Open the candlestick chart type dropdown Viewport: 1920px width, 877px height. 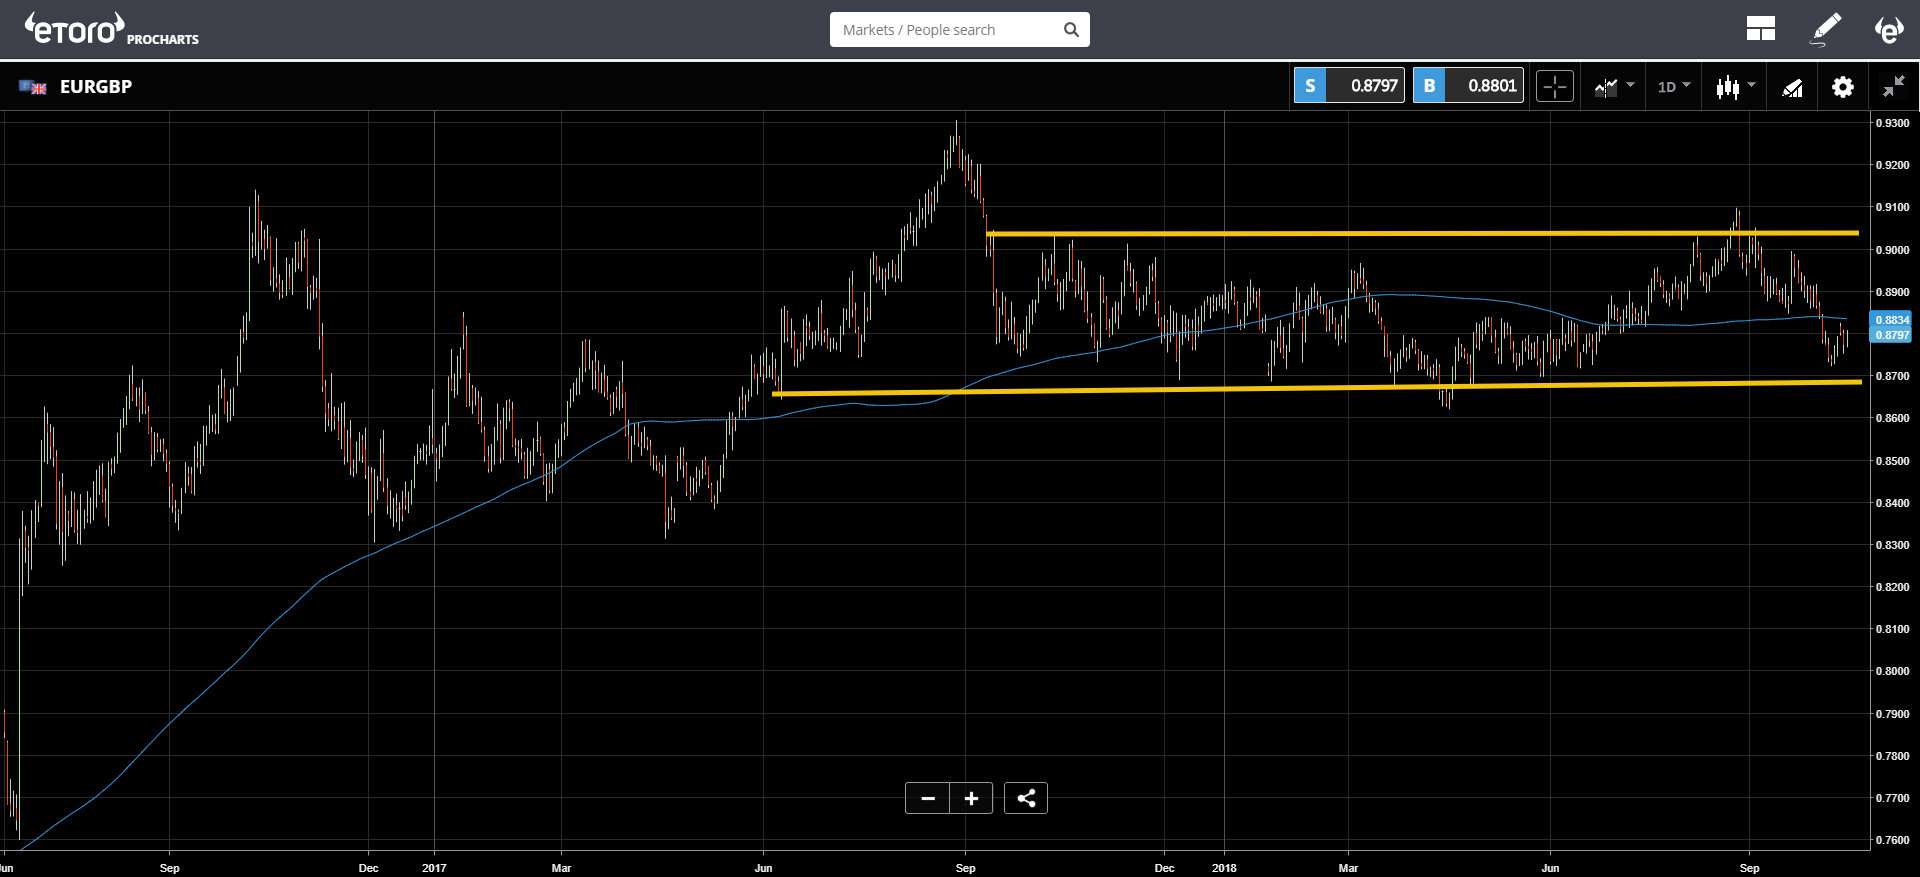[x=1735, y=87]
